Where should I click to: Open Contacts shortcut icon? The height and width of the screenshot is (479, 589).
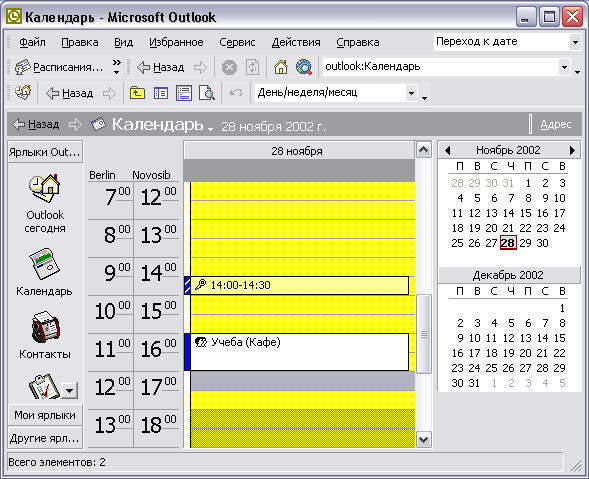(45, 327)
